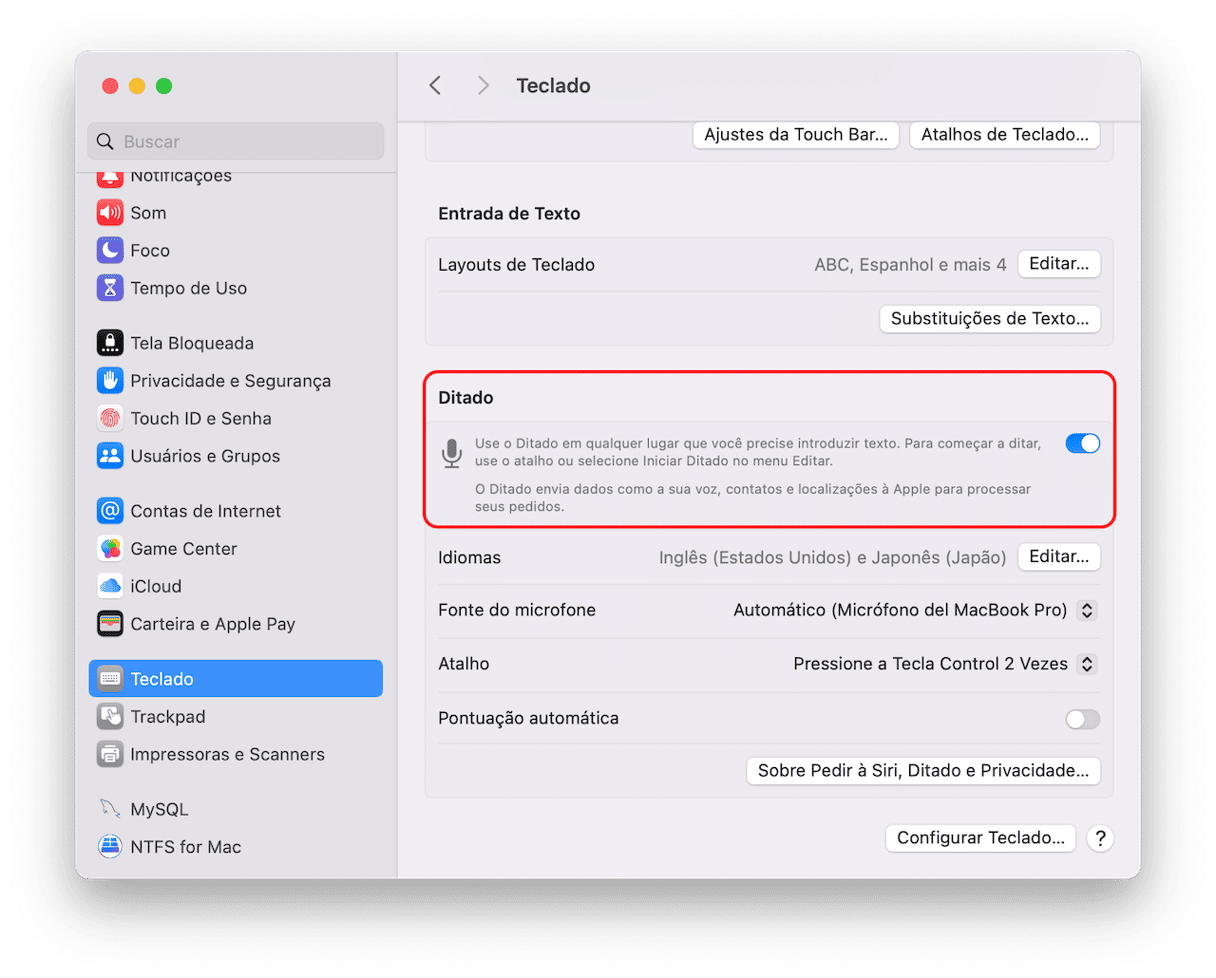Click the help question mark button

(1100, 838)
